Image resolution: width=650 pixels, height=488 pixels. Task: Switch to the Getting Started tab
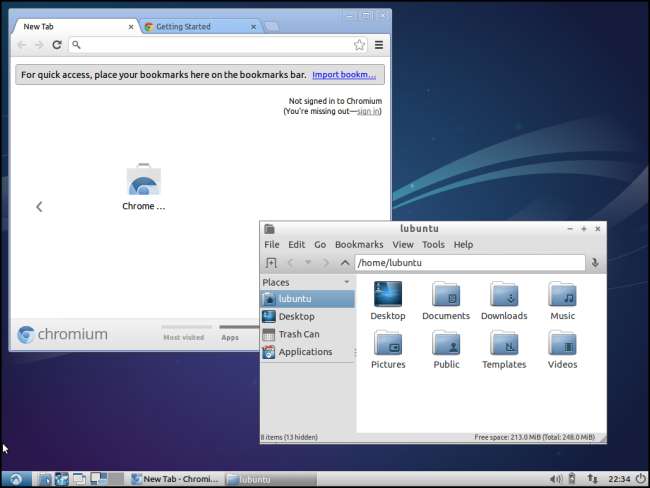click(195, 27)
